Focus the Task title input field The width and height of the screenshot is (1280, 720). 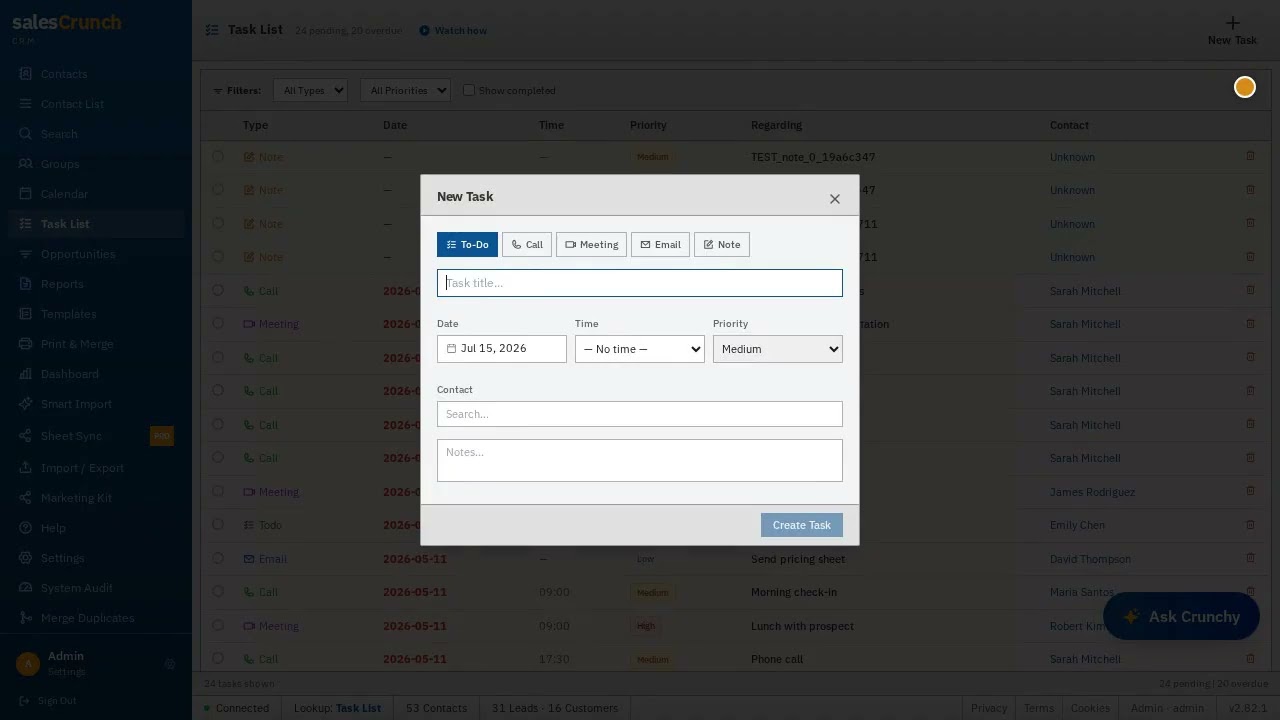[640, 283]
